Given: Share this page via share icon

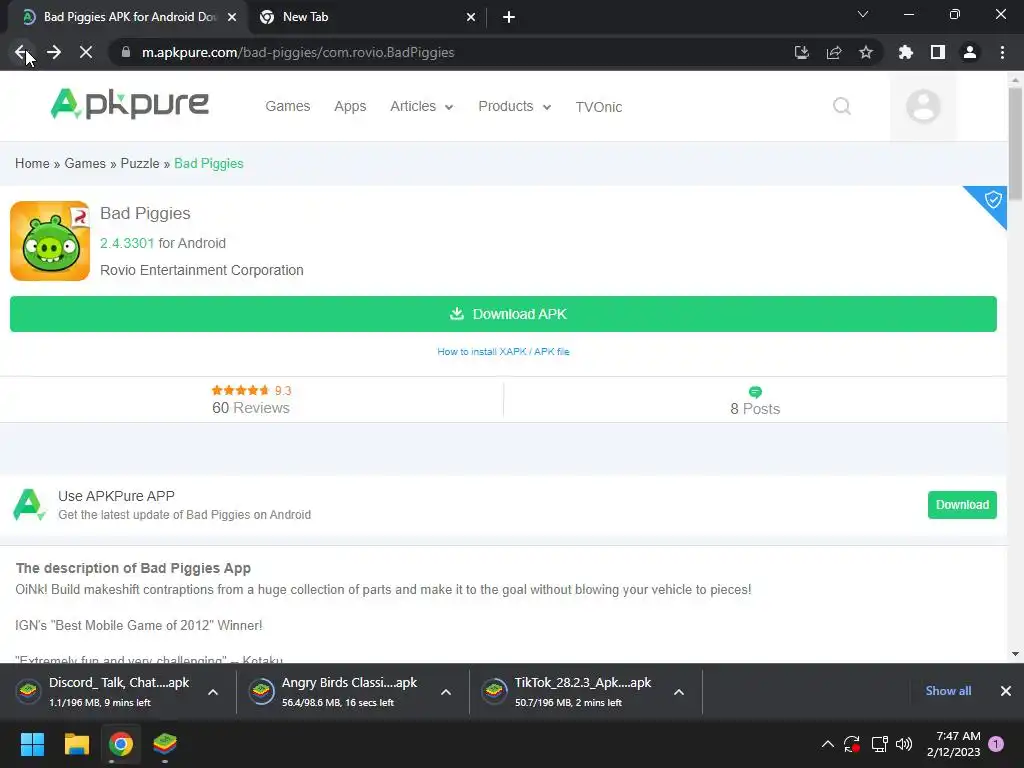Looking at the screenshot, I should point(834,52).
